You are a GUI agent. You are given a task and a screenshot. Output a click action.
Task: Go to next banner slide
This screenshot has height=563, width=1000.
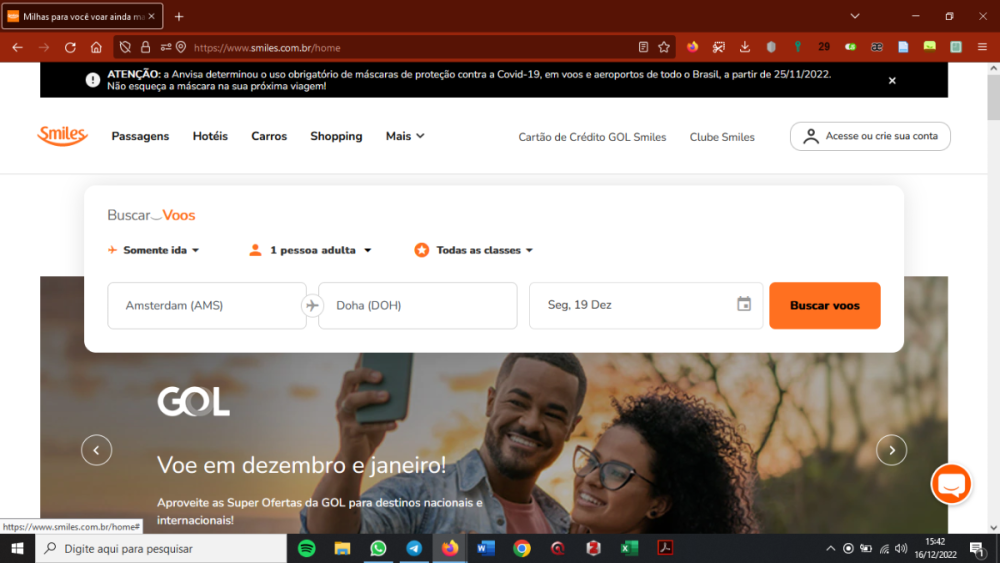[892, 450]
